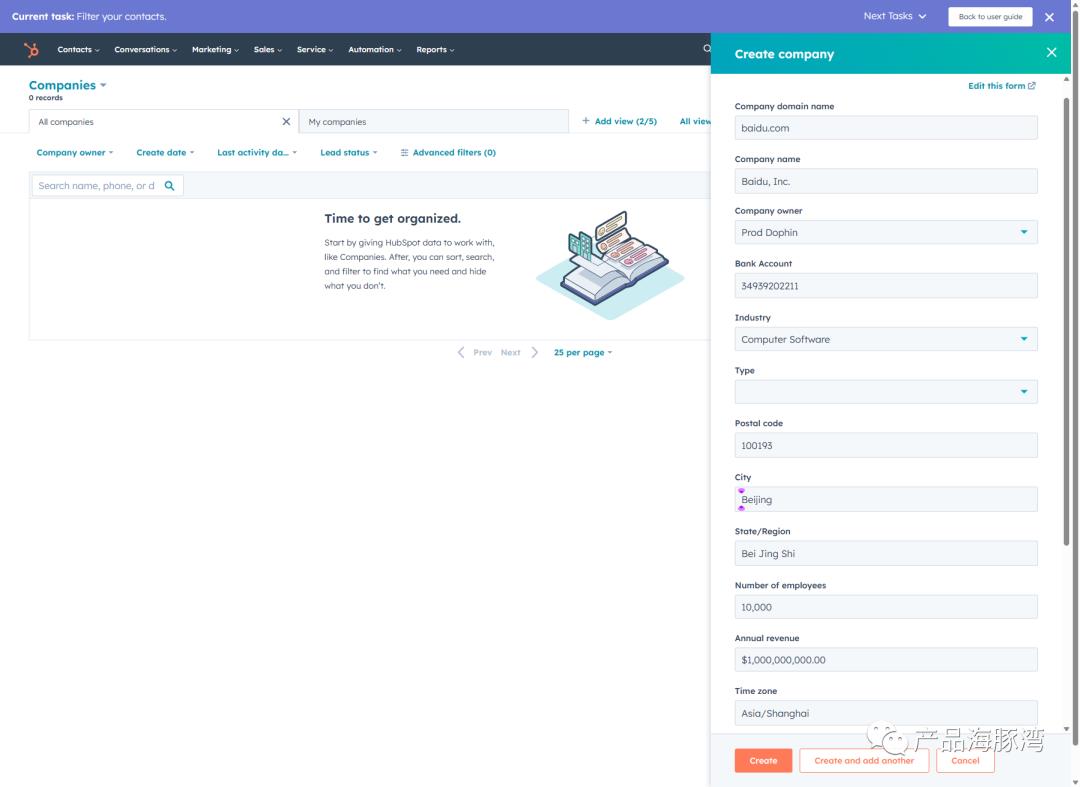The width and height of the screenshot is (1080, 787).
Task: Click the Company domain name field
Action: click(886, 128)
